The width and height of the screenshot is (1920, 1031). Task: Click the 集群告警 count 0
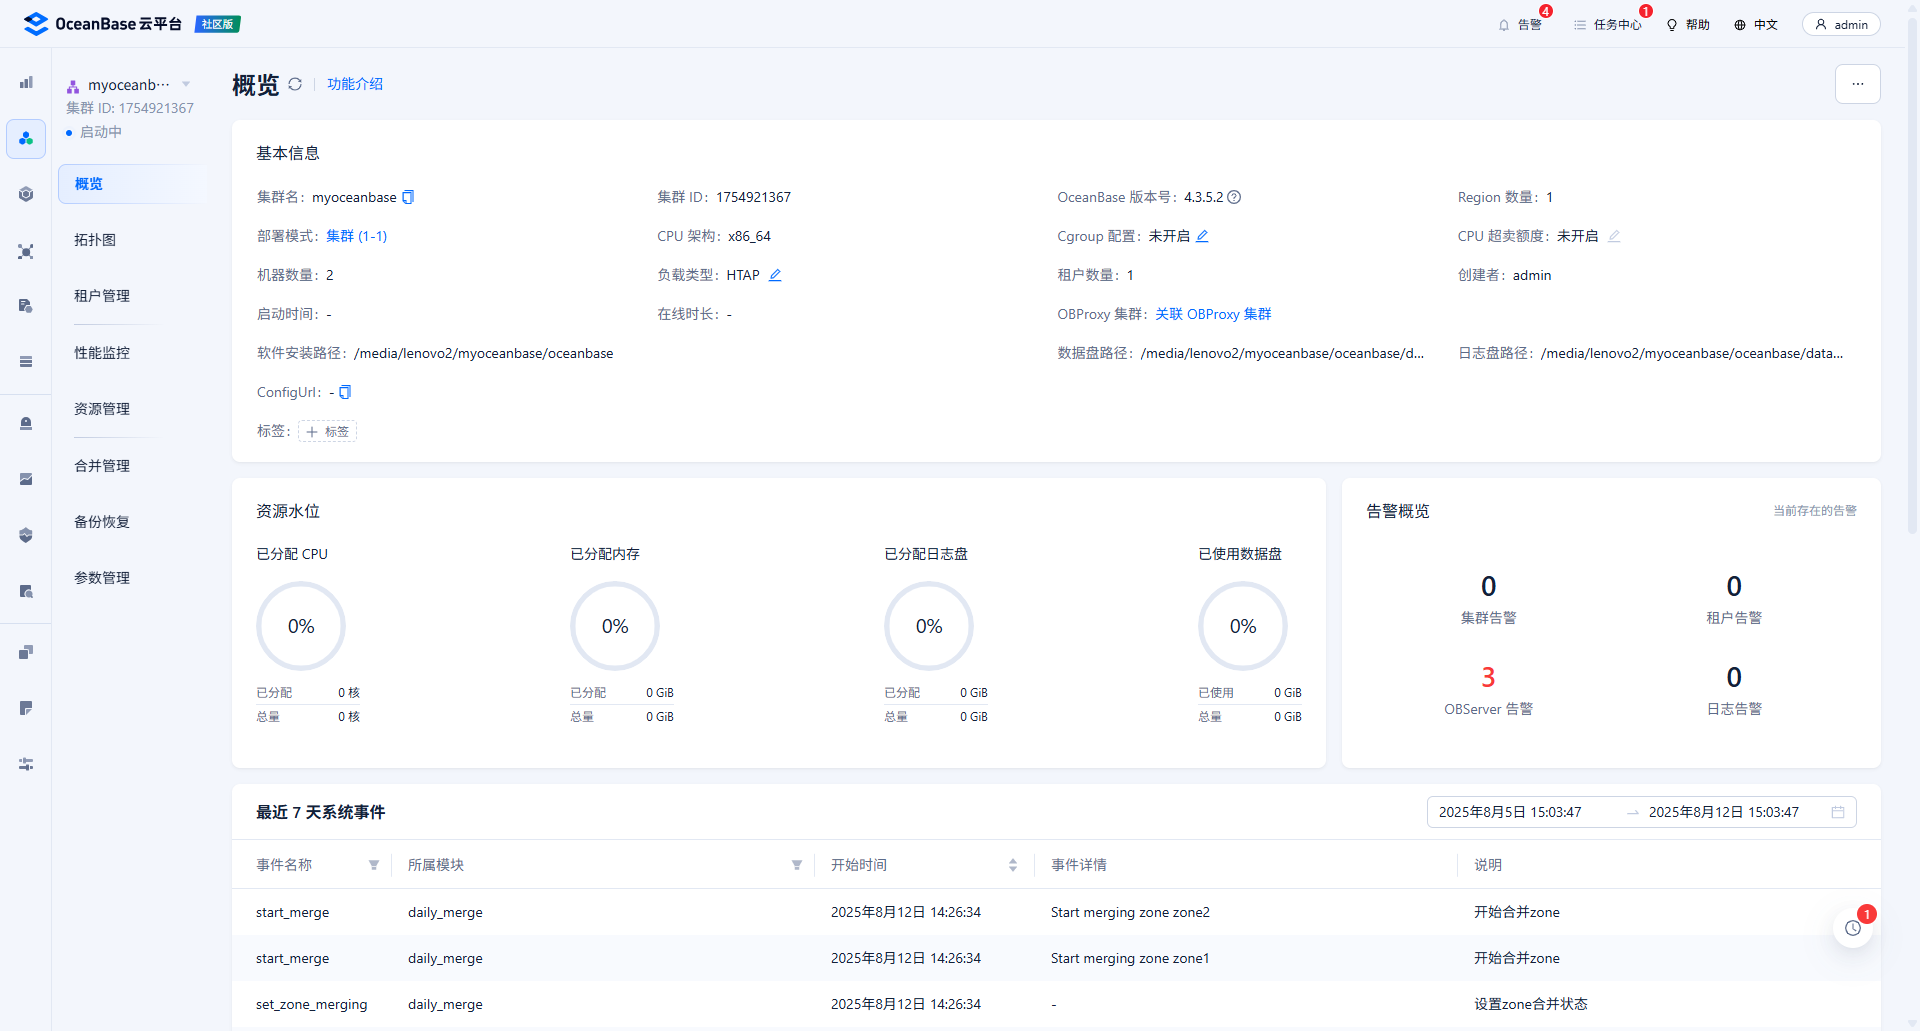click(1488, 586)
